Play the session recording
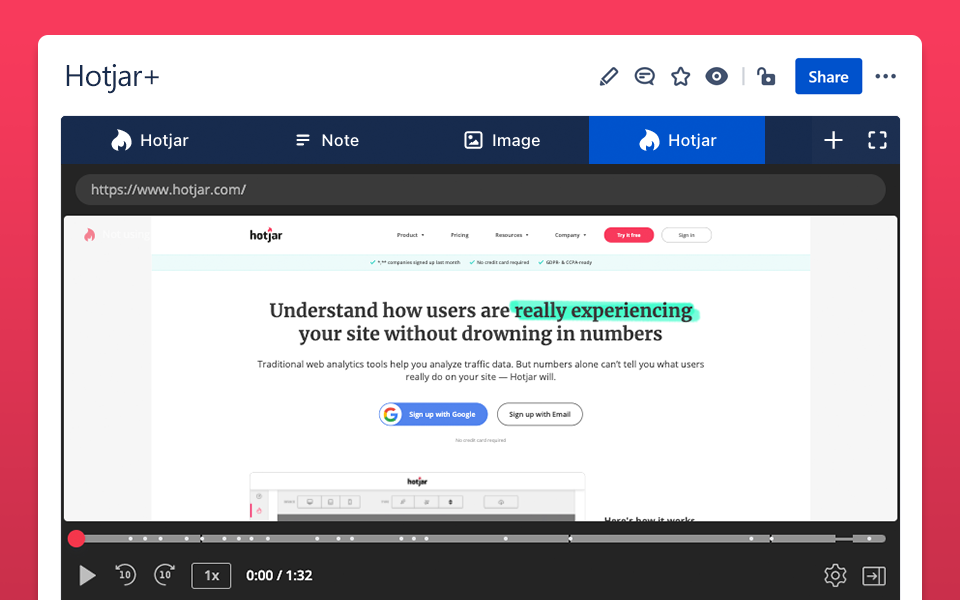This screenshot has height=600, width=960. tap(87, 576)
